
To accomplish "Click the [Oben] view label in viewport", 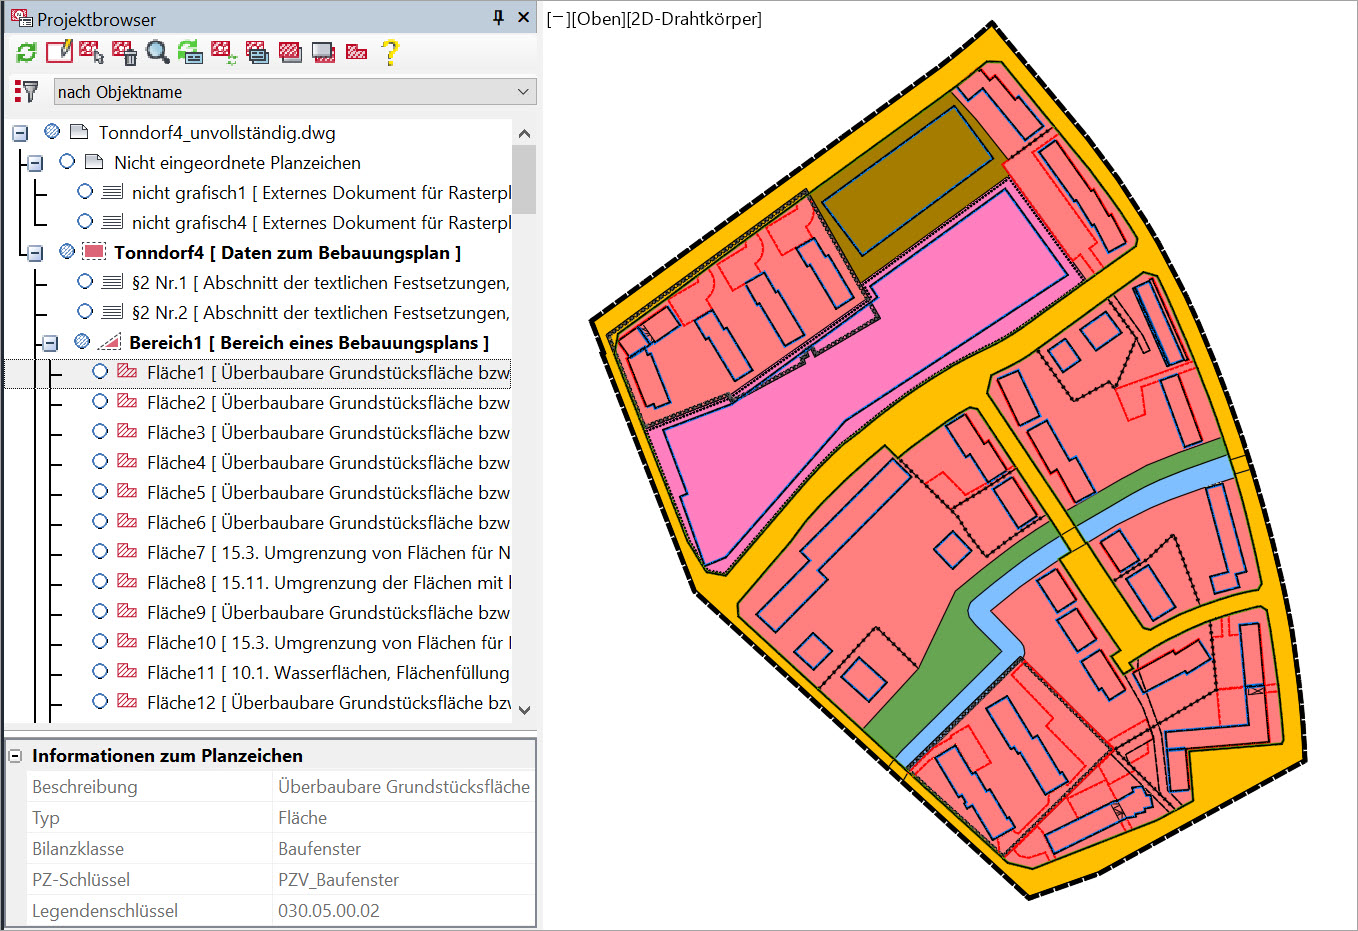I will tap(597, 19).
